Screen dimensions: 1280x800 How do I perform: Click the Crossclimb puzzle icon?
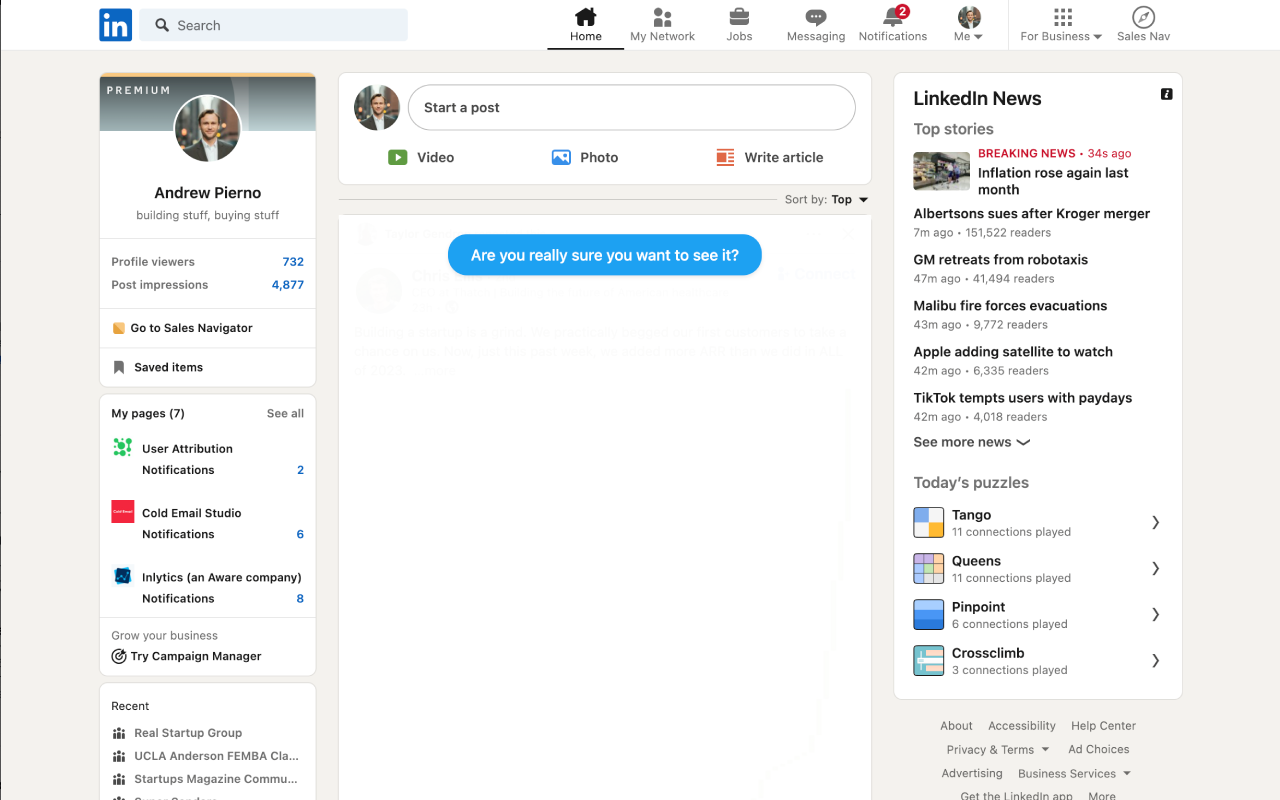point(929,660)
